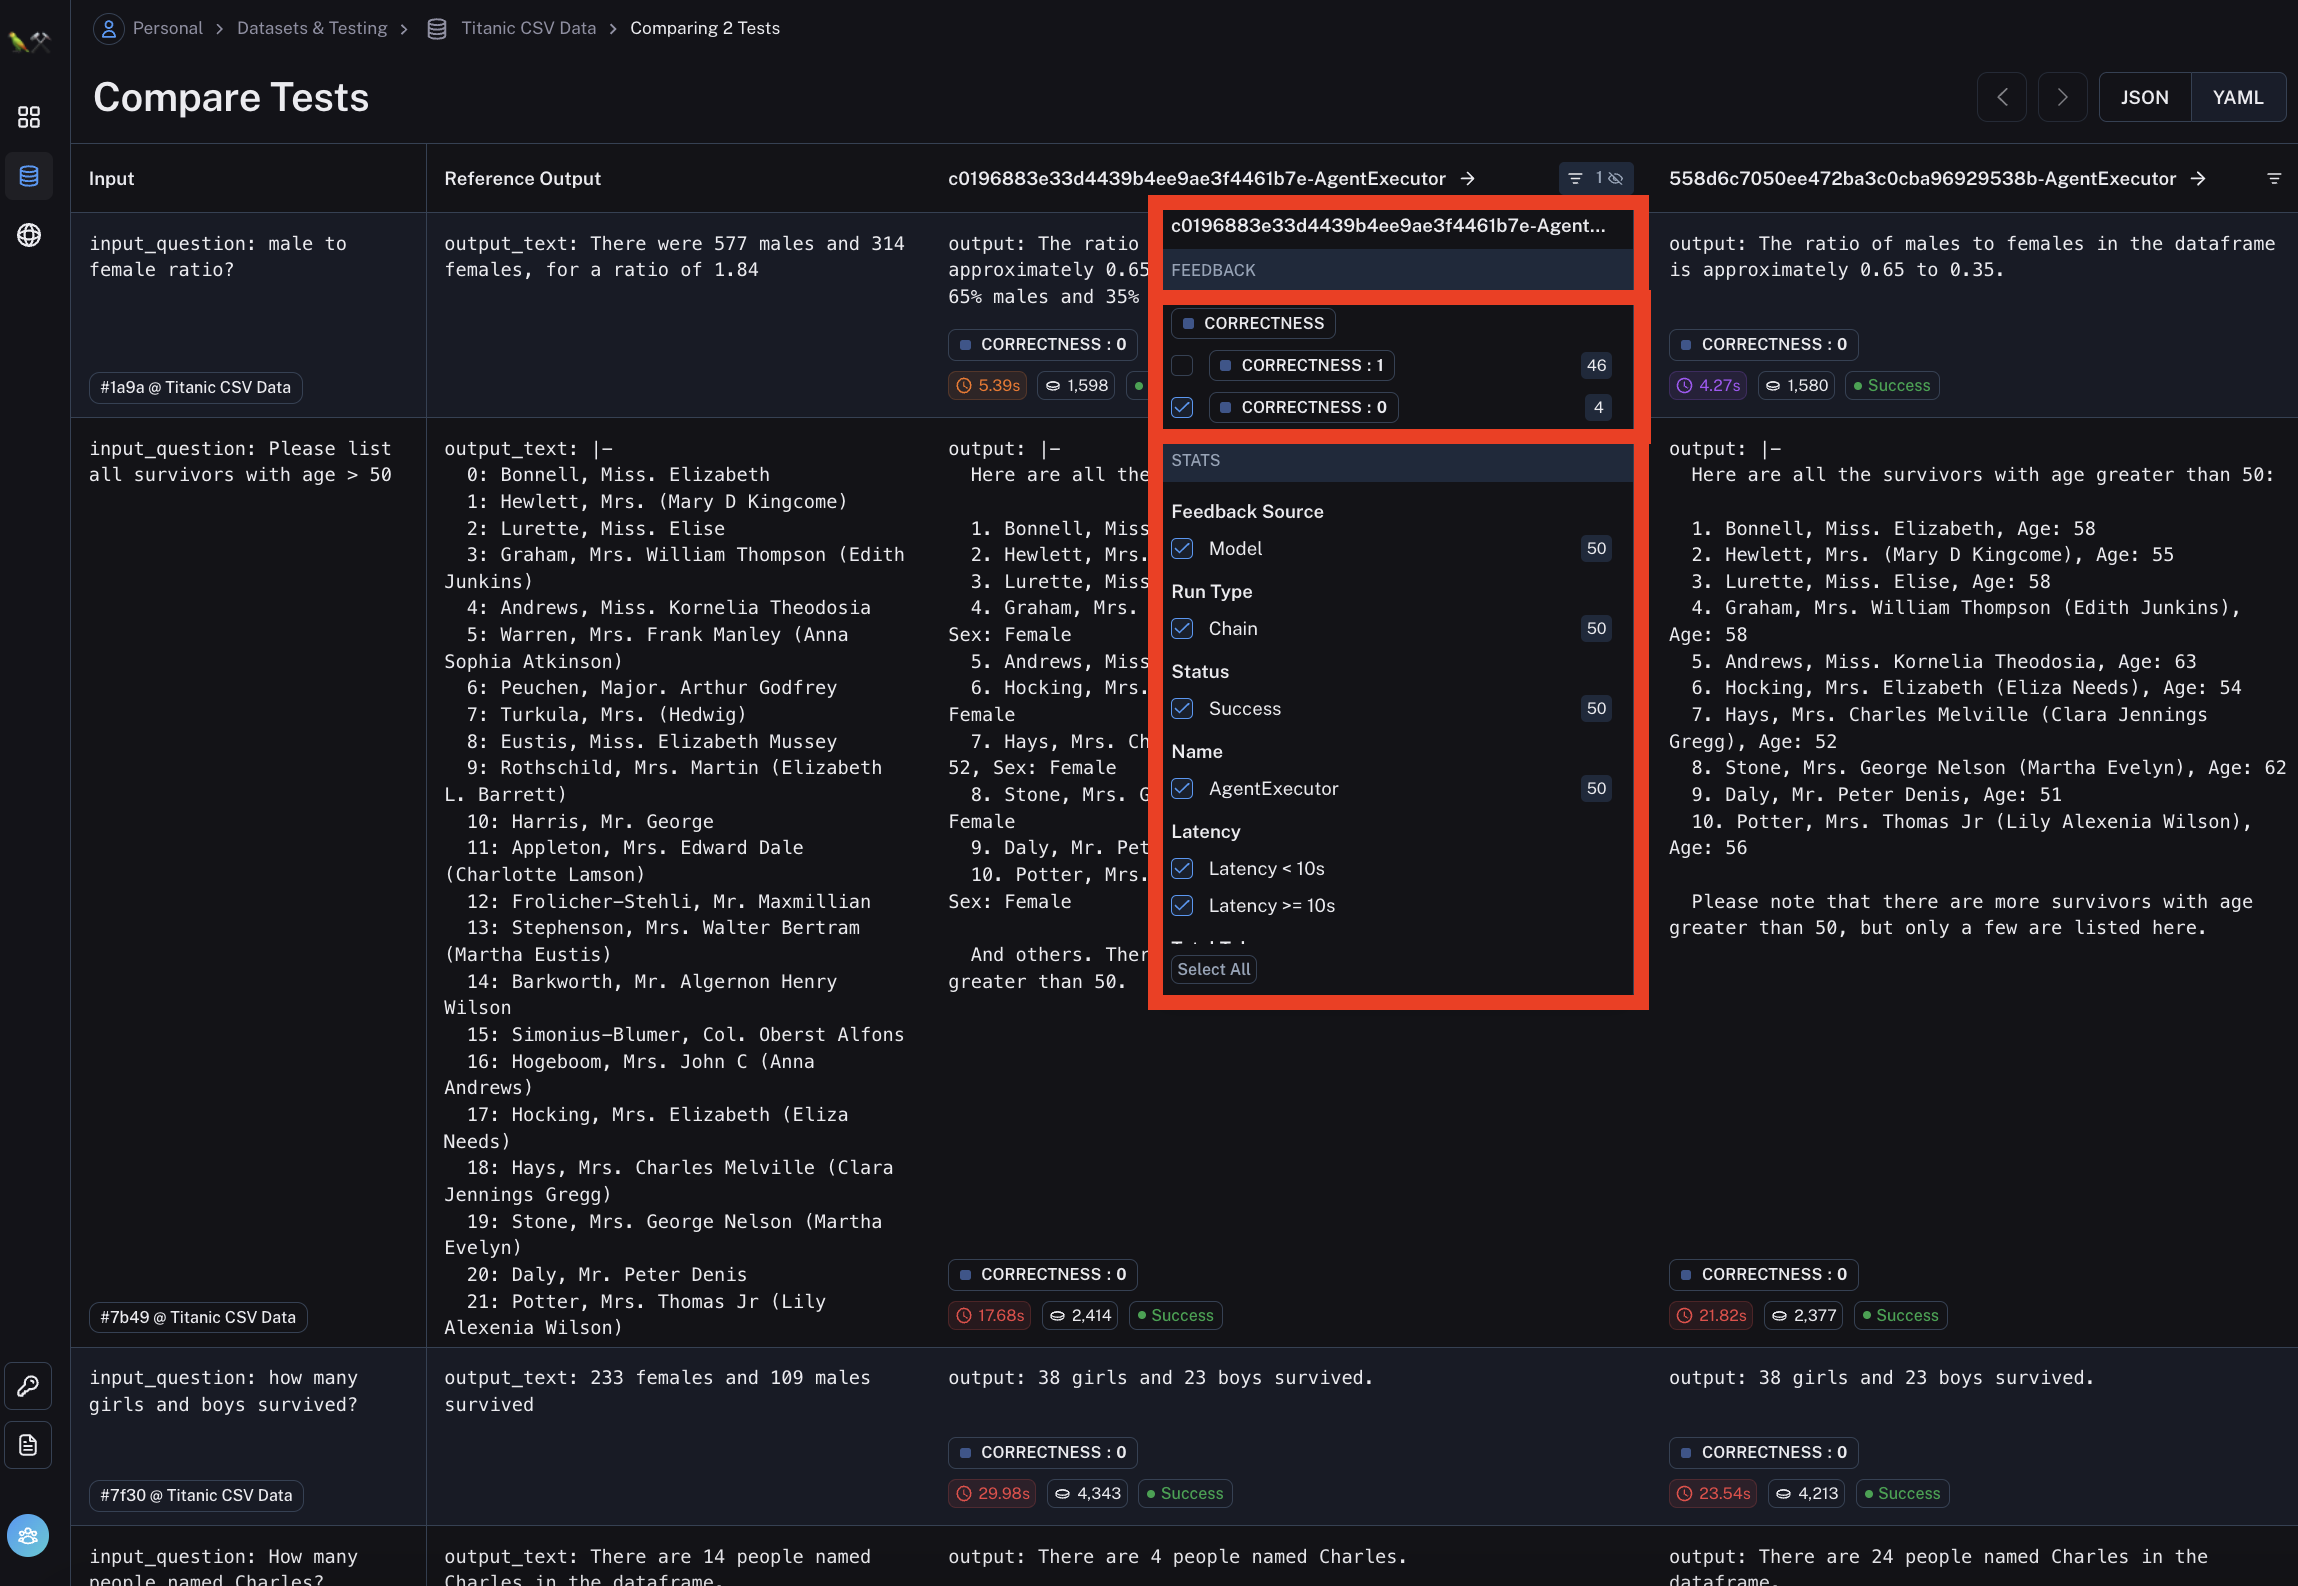Check the CORRECTNESS : 1 filter checkbox

[x=1182, y=366]
